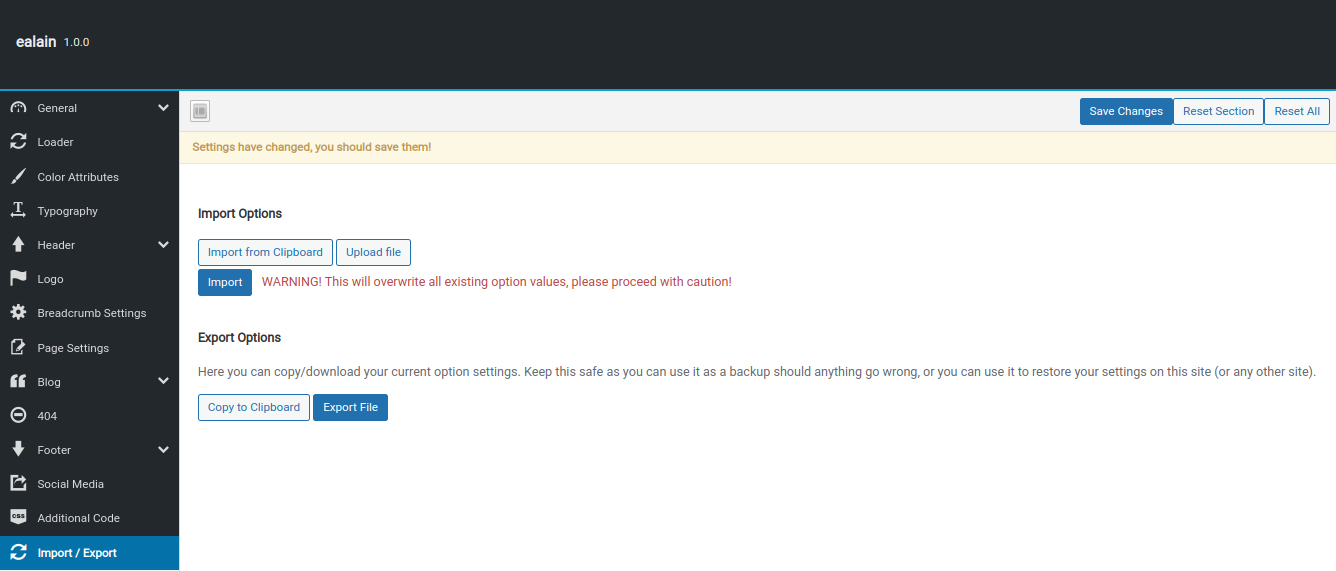Expand the Footer section chevron
The width and height of the screenshot is (1336, 571).
coord(164,450)
